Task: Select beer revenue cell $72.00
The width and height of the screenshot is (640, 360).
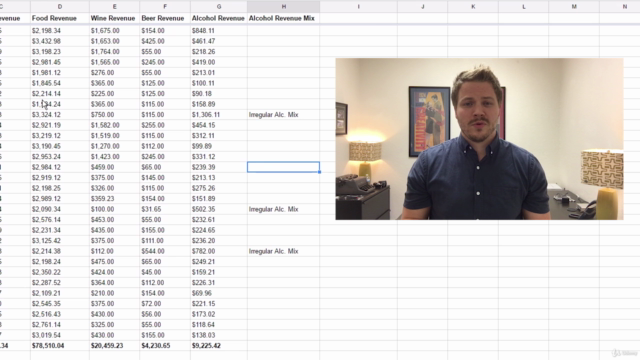Action: pyautogui.click(x=165, y=304)
